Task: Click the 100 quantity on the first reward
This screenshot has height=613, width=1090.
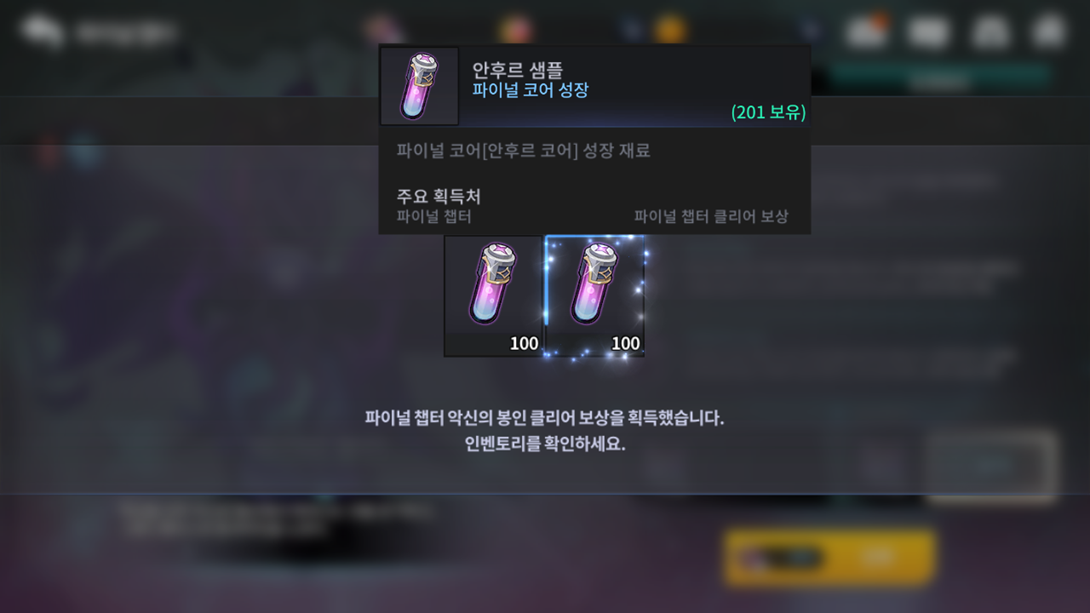Action: [x=523, y=343]
